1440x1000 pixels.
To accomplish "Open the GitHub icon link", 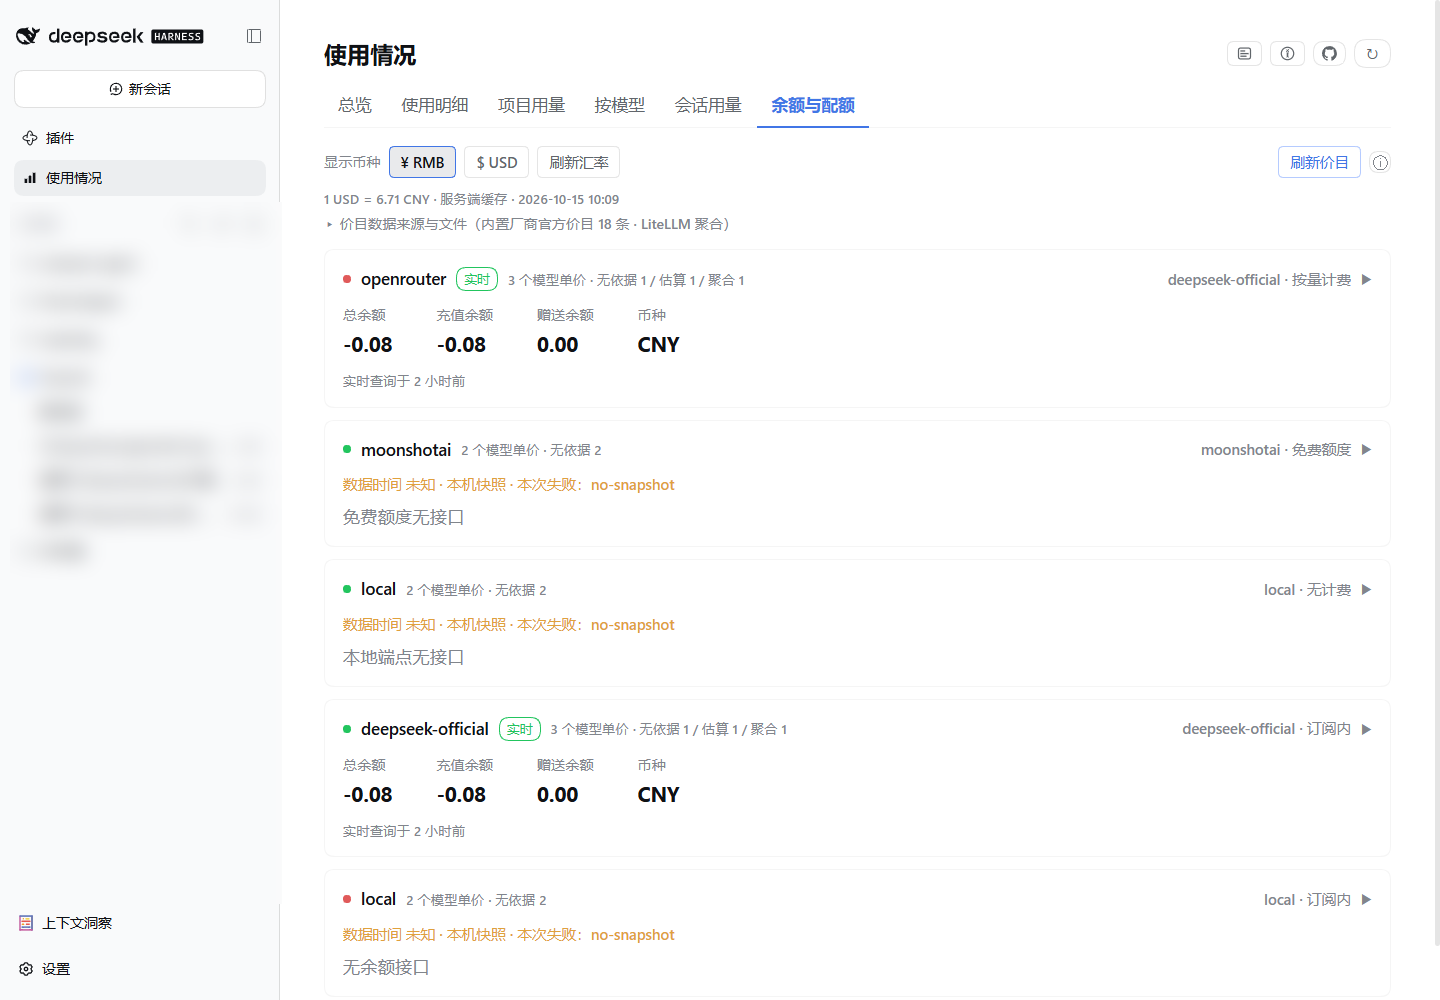I will click(x=1329, y=54).
